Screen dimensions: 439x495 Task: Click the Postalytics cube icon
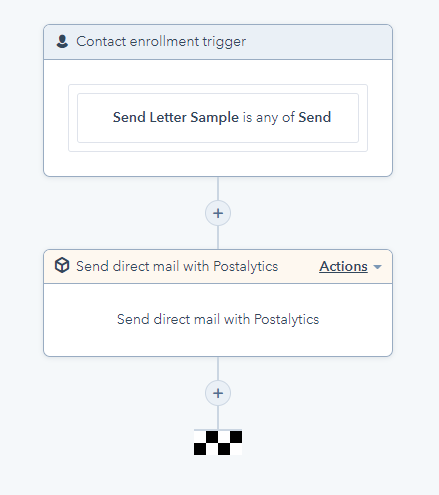(62, 266)
